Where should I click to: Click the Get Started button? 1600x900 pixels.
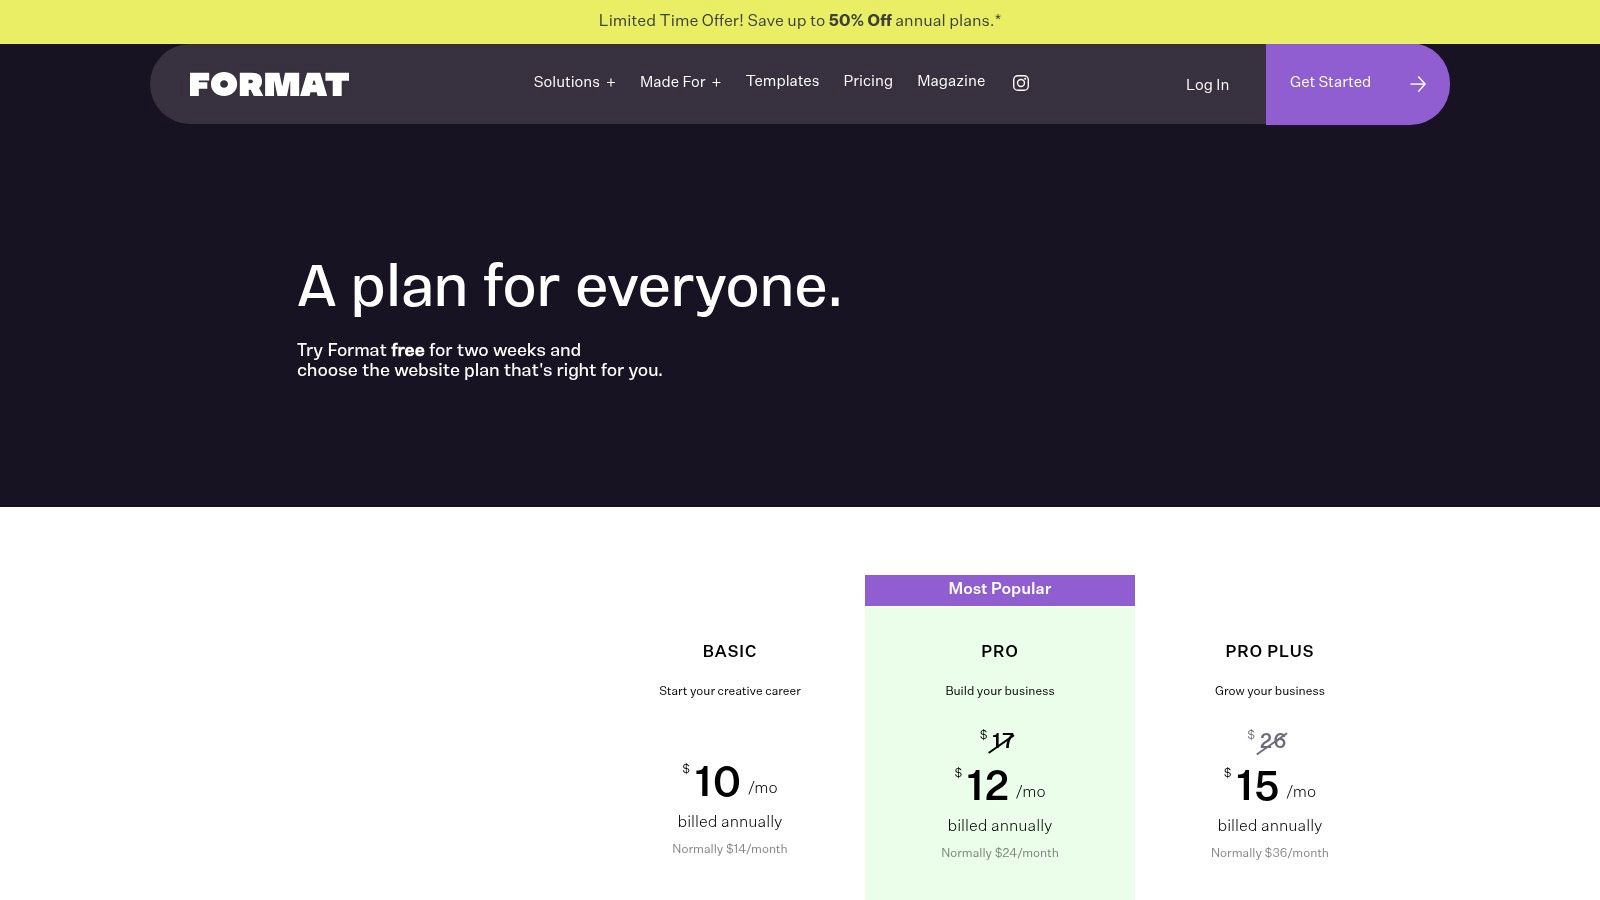point(1357,84)
